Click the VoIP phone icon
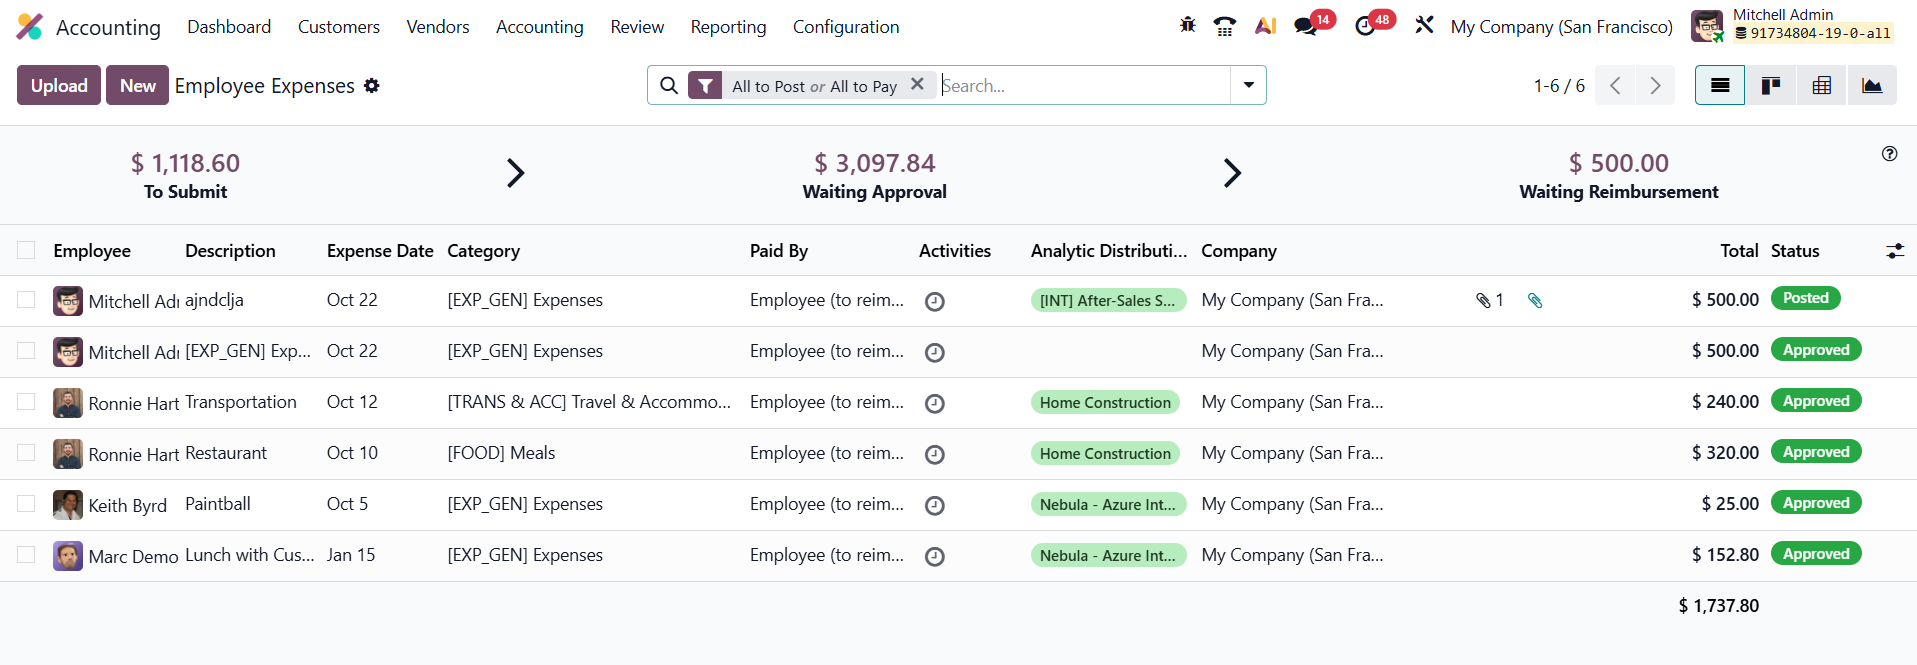The width and height of the screenshot is (1917, 665). coord(1224,26)
